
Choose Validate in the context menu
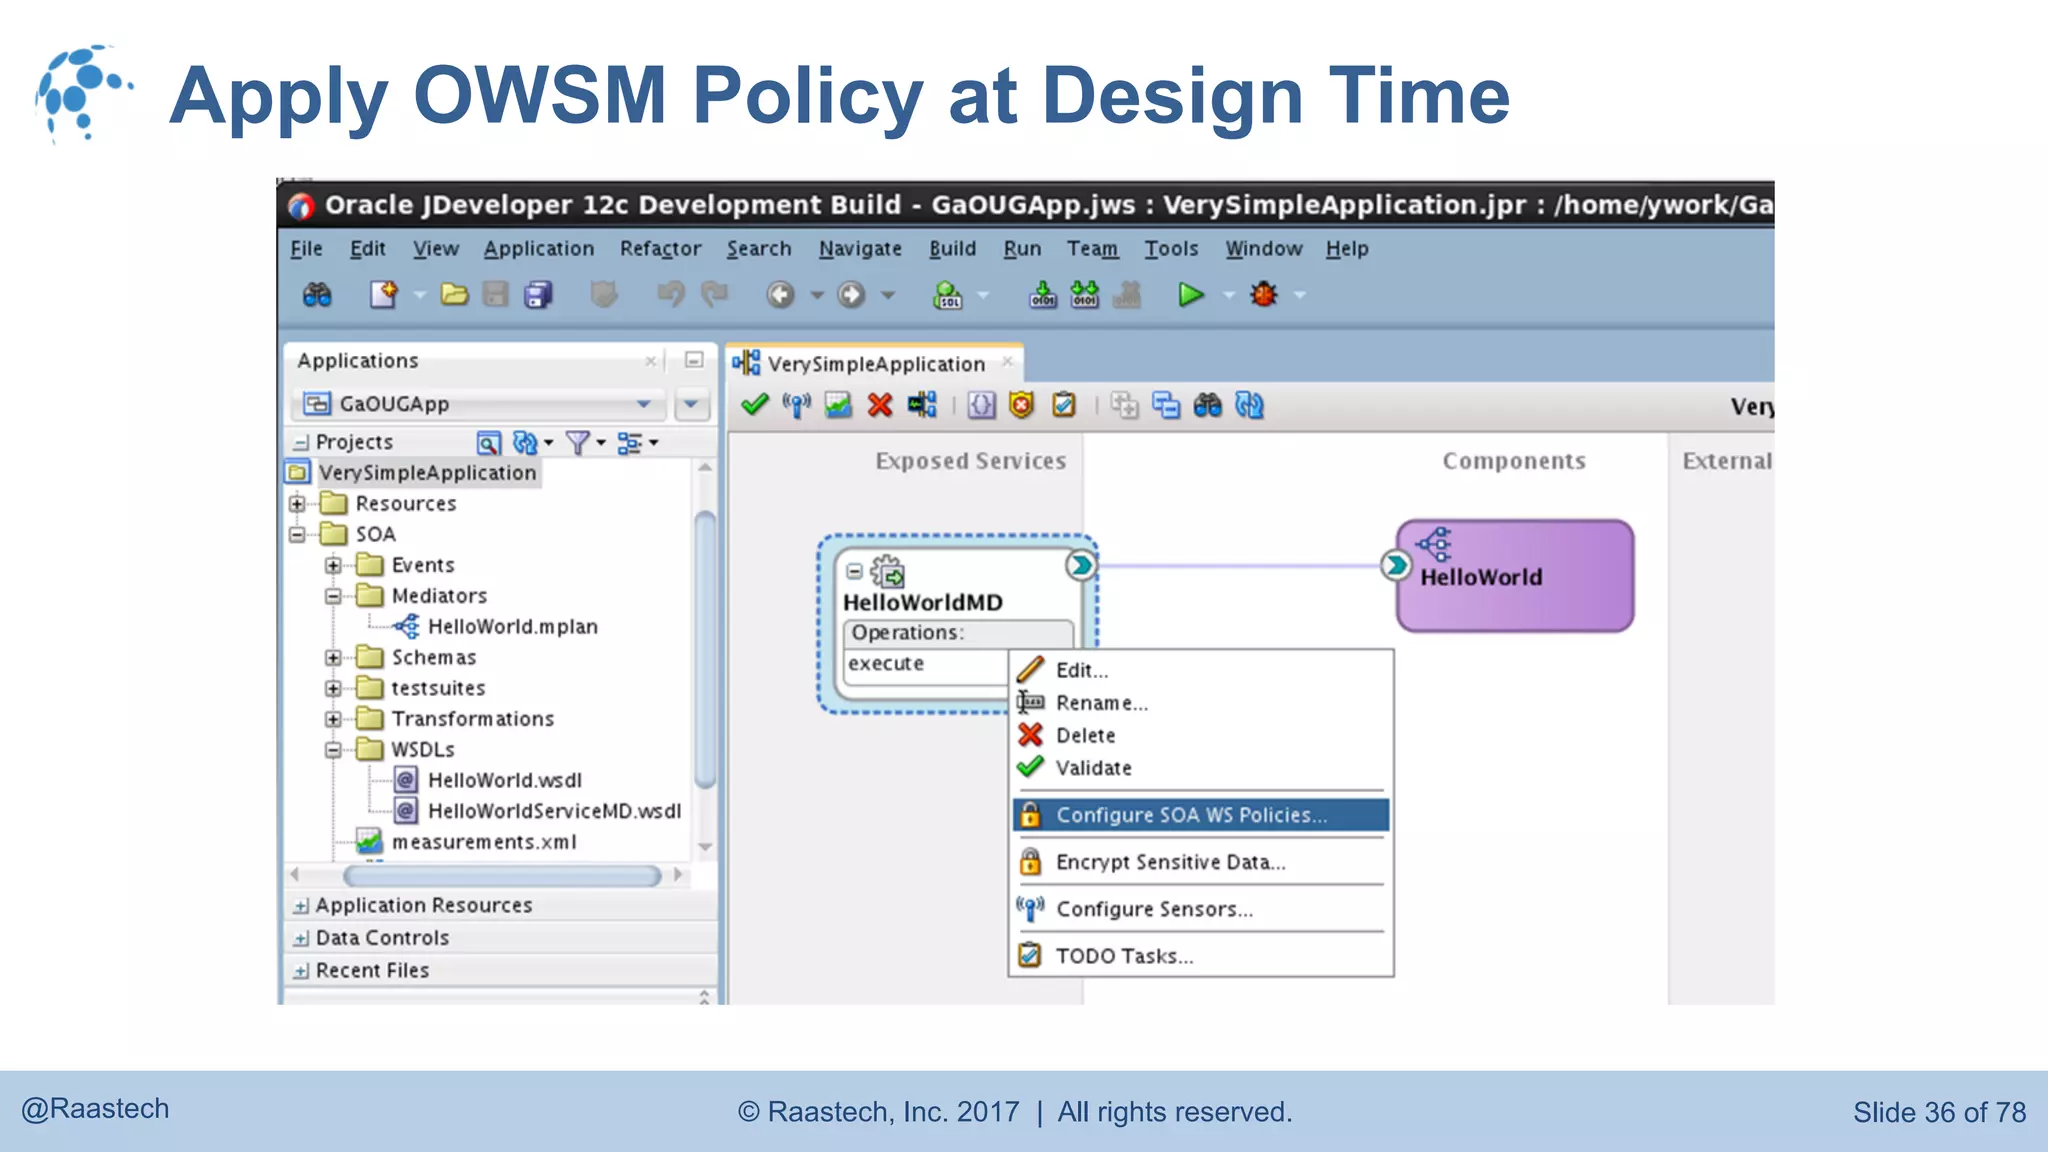click(1200, 768)
